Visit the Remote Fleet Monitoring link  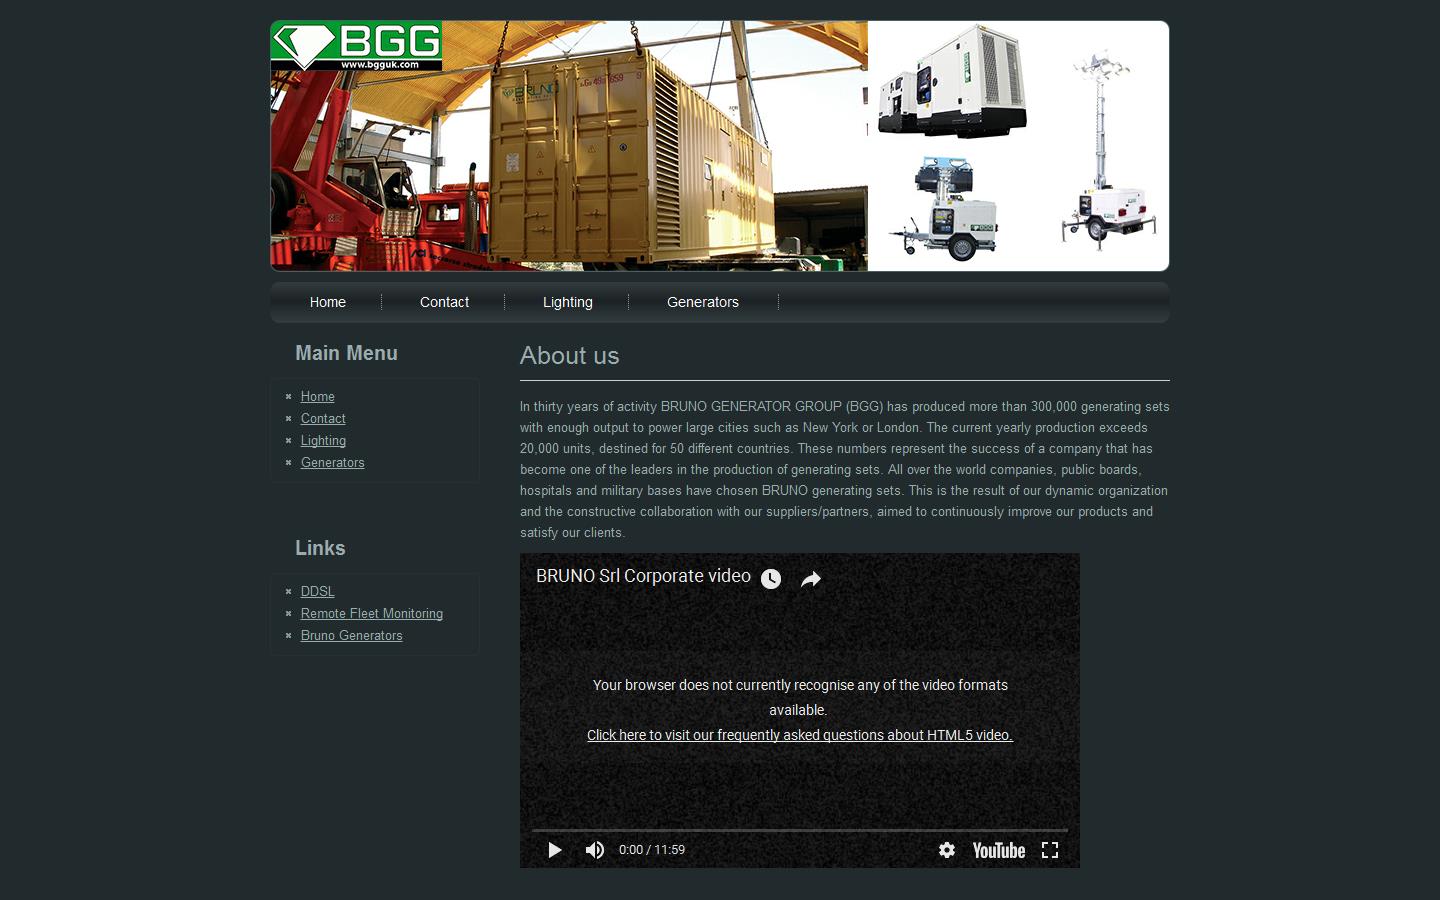point(371,613)
